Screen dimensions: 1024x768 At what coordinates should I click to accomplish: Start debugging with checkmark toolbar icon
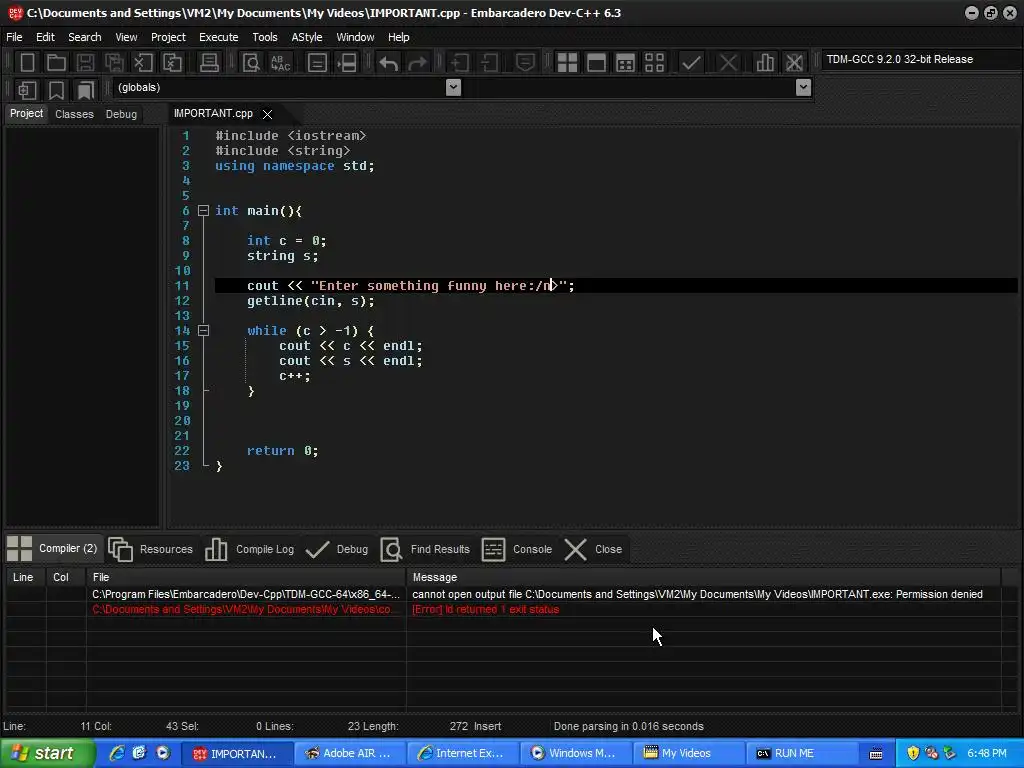[691, 63]
